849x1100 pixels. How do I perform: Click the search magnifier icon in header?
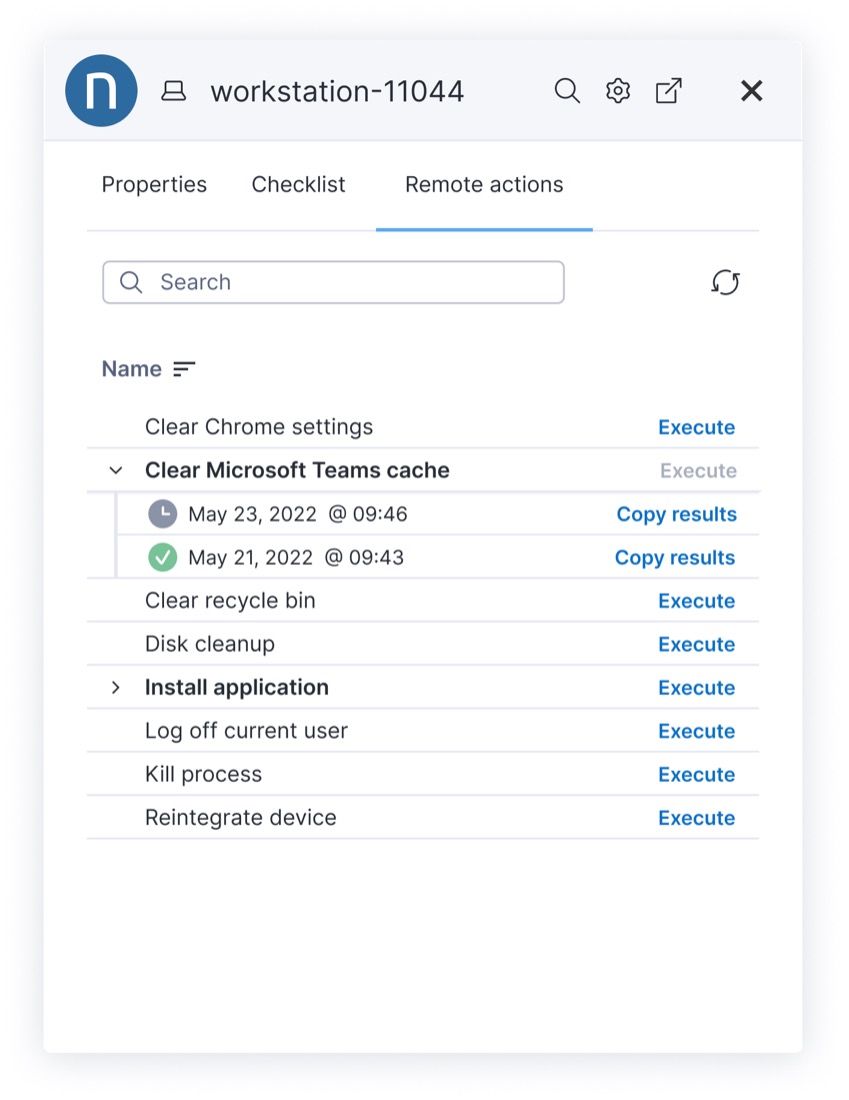[x=567, y=91]
